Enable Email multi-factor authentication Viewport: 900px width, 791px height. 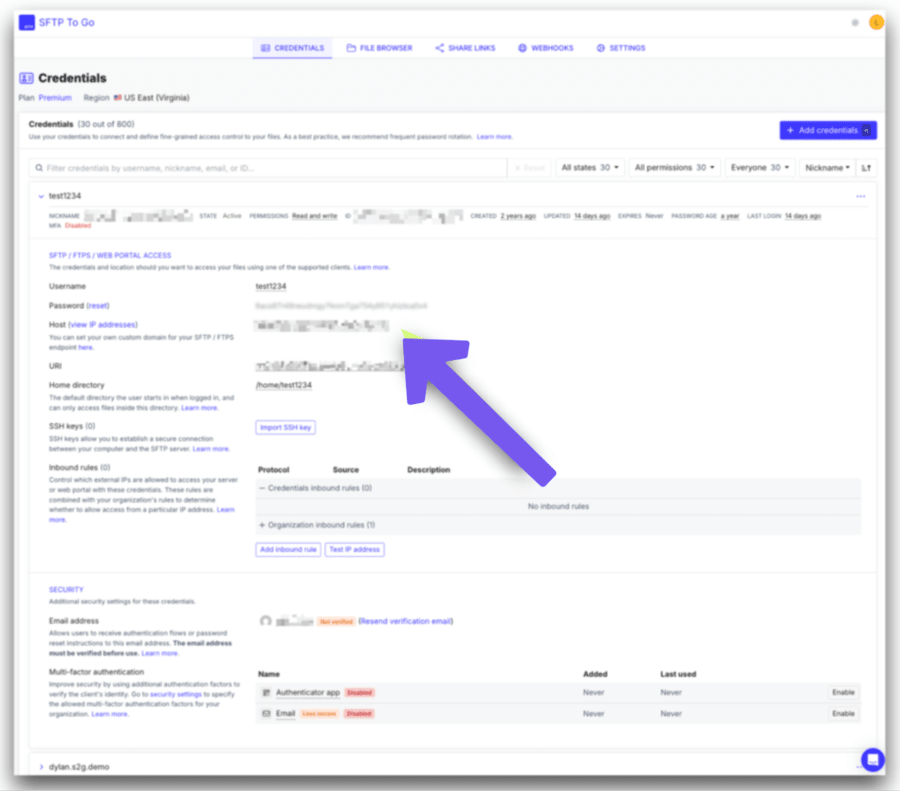coord(843,714)
